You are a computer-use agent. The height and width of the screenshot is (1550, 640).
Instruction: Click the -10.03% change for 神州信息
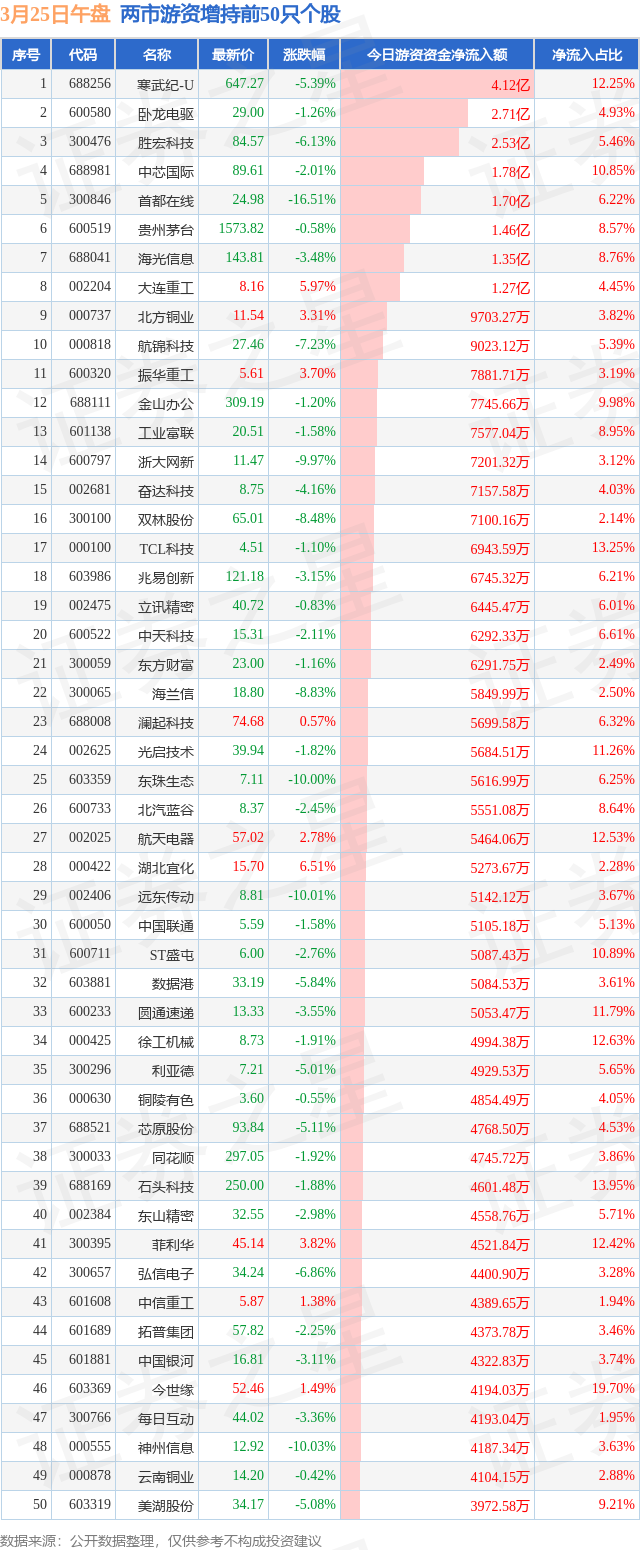312,1447
